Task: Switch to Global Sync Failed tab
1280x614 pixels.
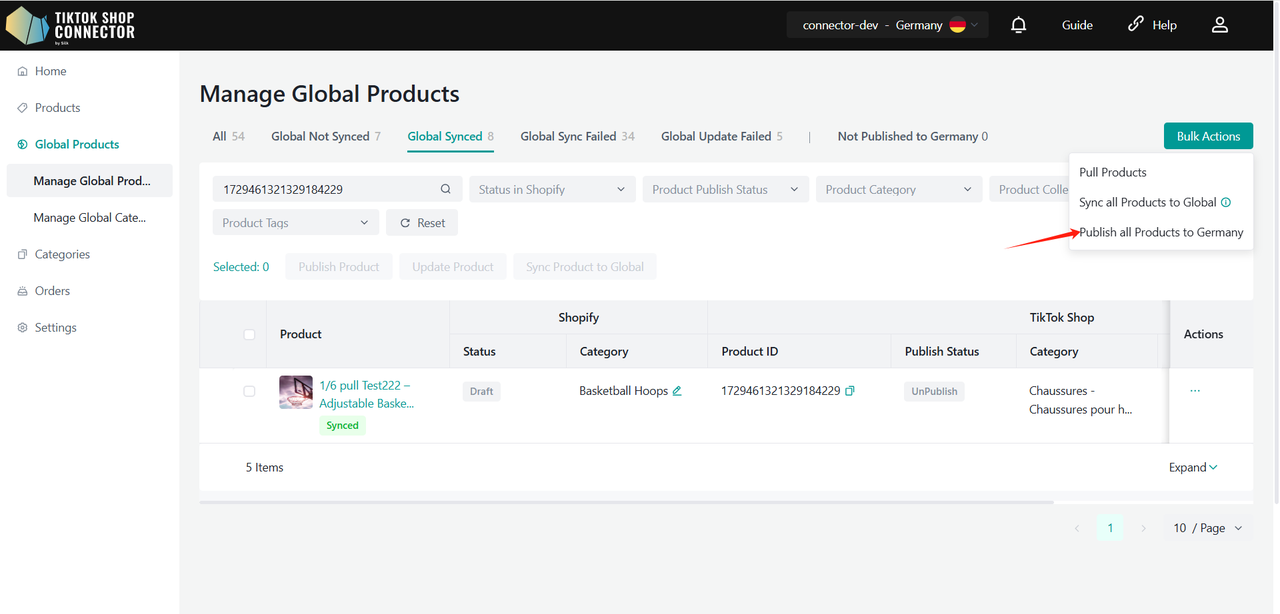Action: click(x=577, y=137)
